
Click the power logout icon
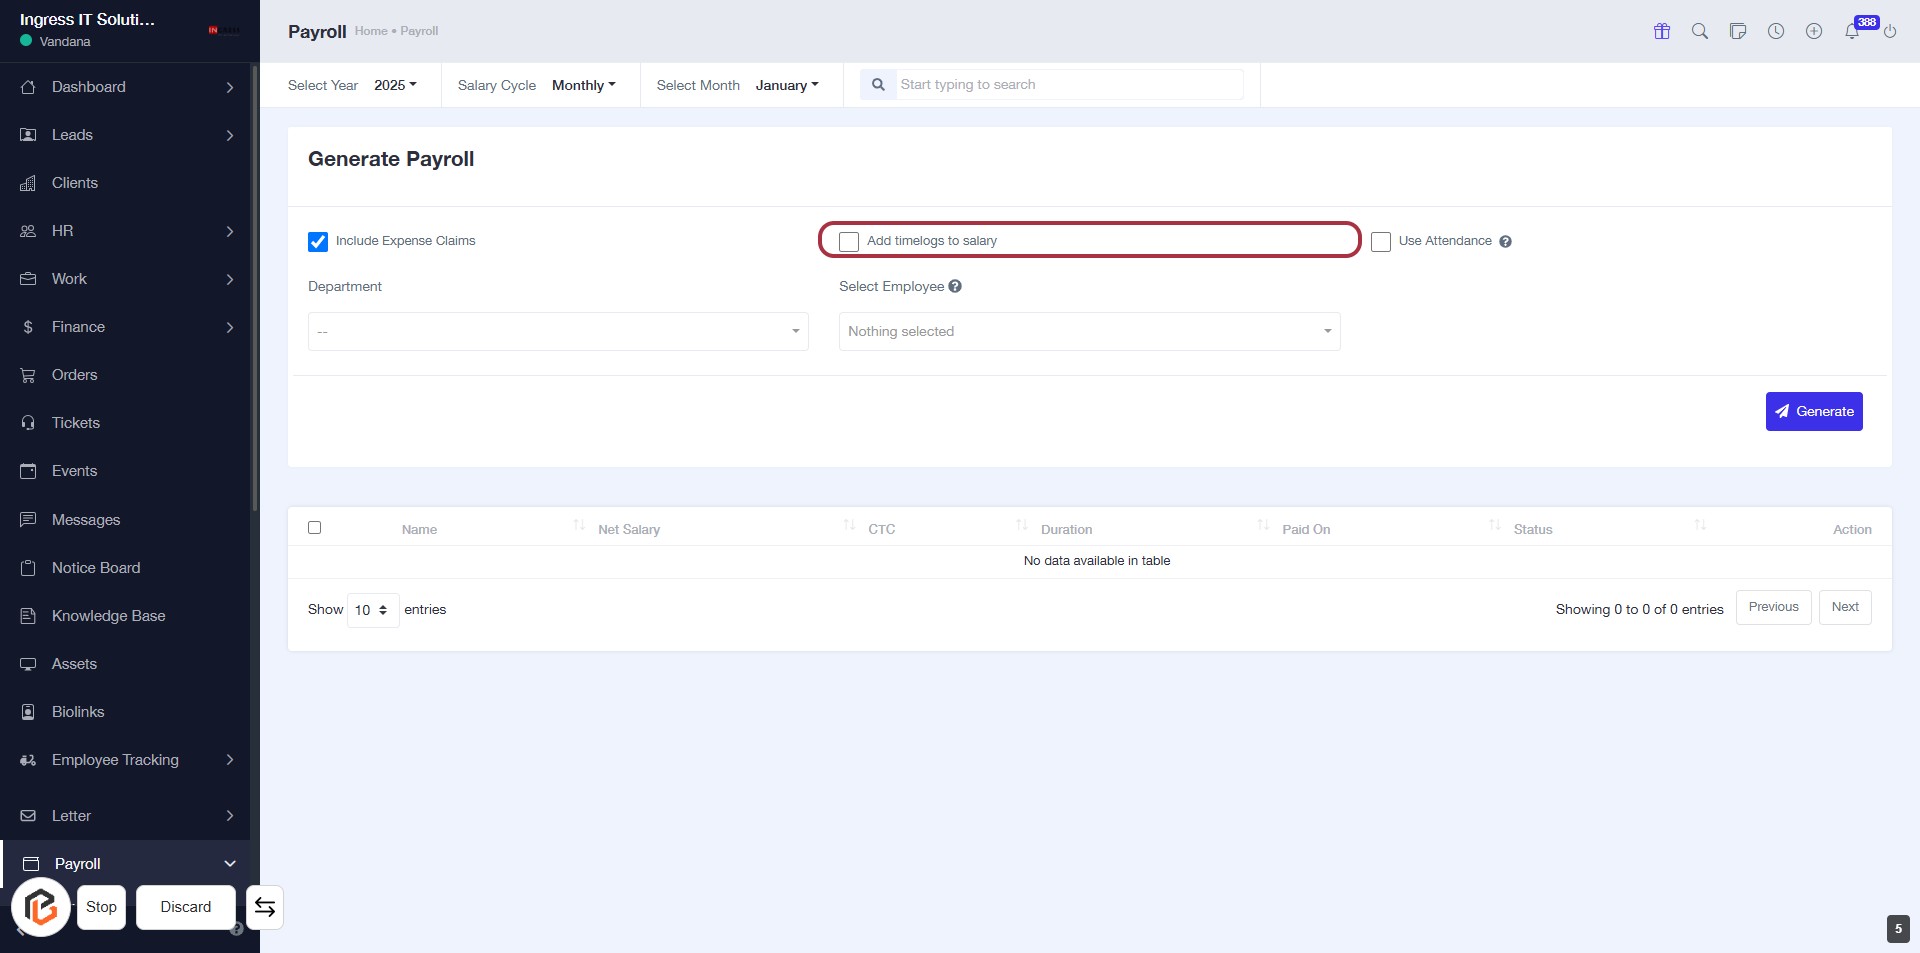1890,31
